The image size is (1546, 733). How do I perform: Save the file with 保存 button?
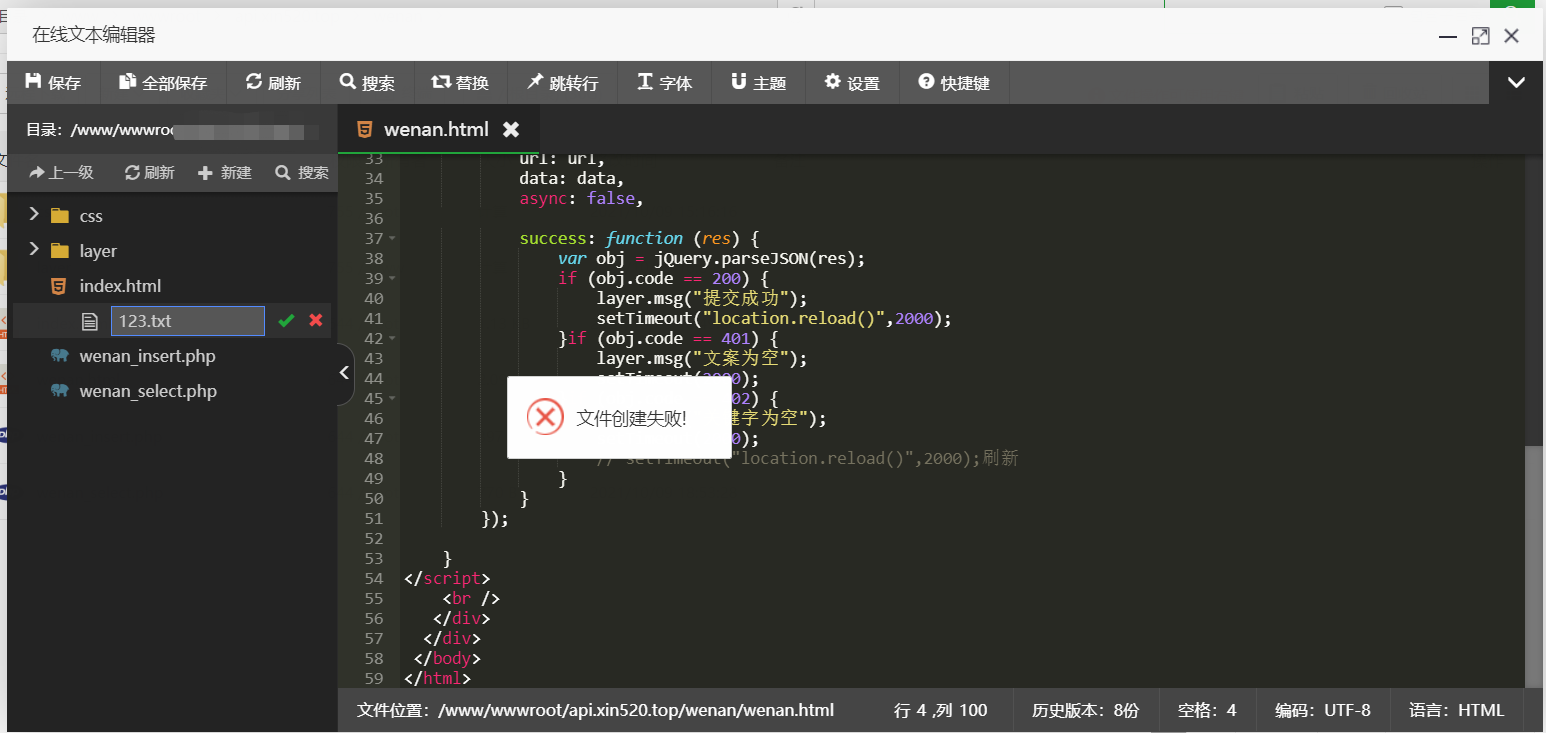coord(53,83)
